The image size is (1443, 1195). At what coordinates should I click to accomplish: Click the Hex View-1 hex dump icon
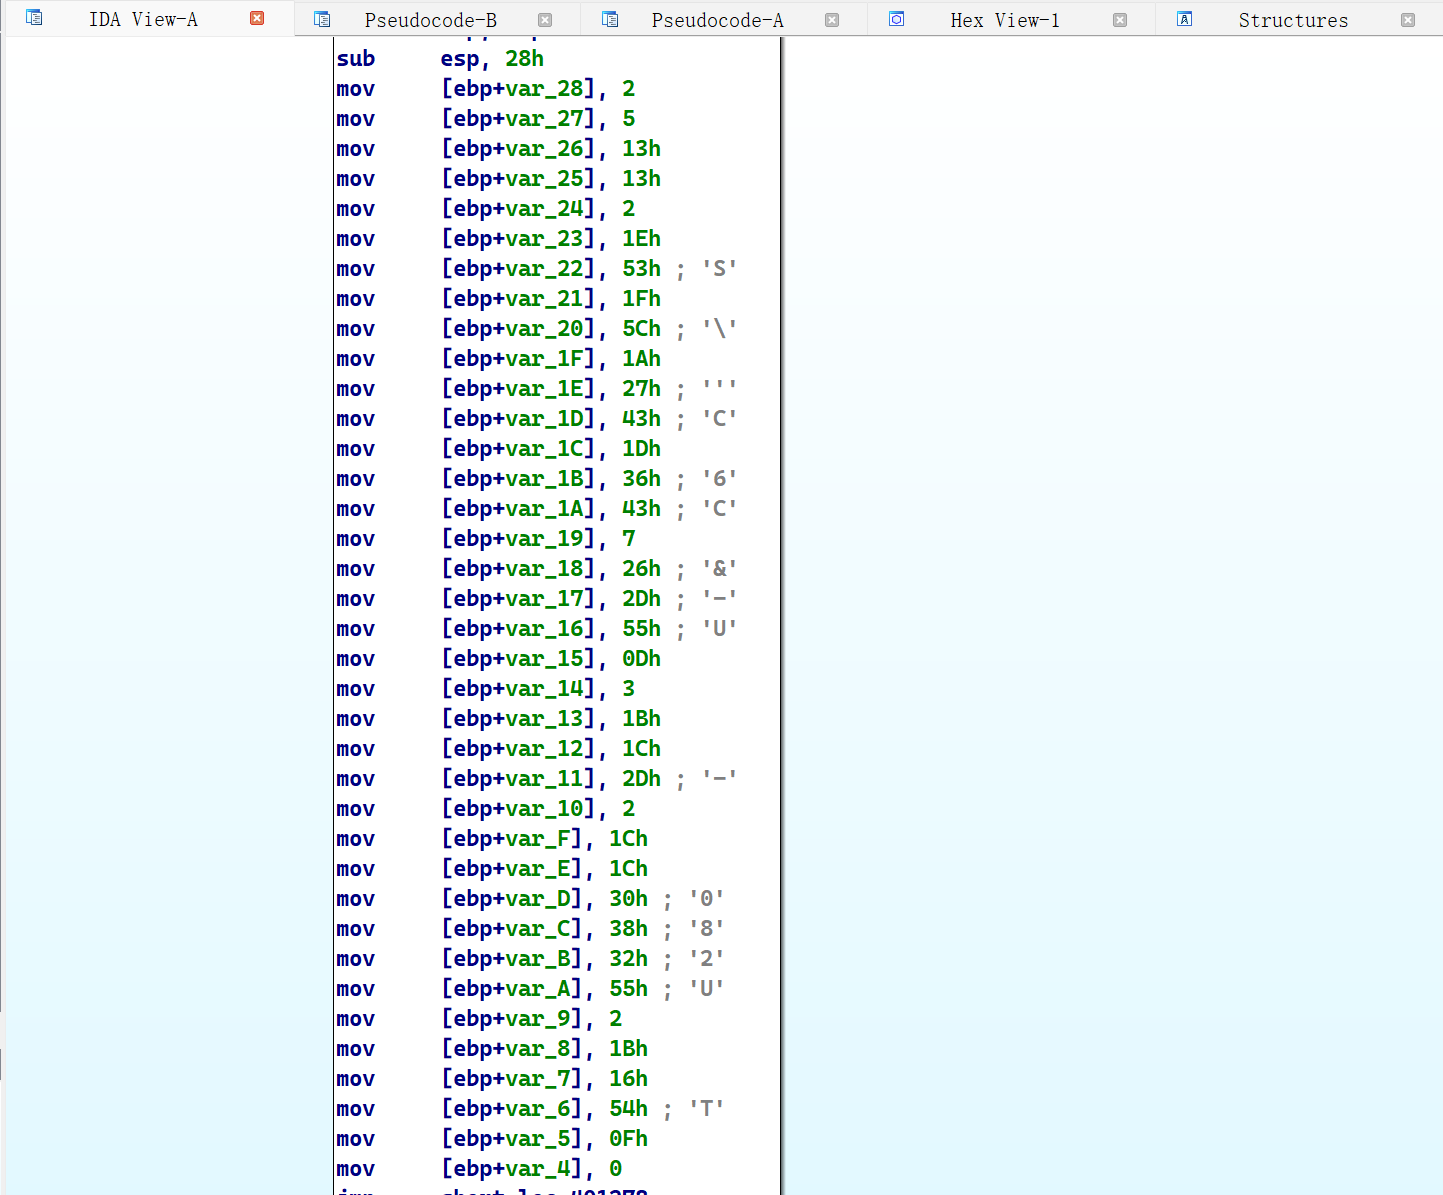point(895,18)
